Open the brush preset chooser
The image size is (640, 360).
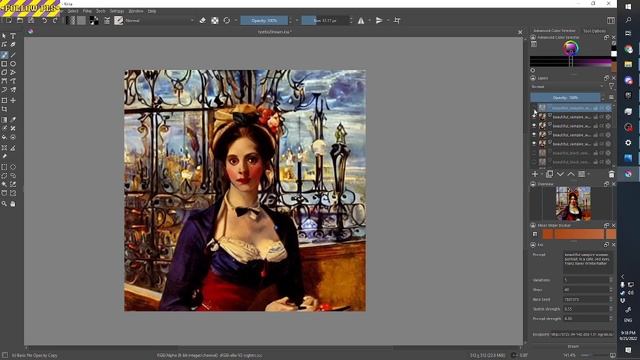119,20
